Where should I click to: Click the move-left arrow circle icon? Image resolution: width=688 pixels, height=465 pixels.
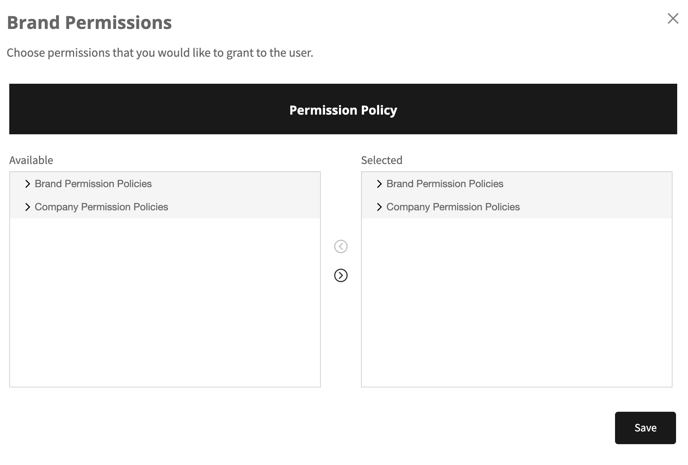pos(341,246)
